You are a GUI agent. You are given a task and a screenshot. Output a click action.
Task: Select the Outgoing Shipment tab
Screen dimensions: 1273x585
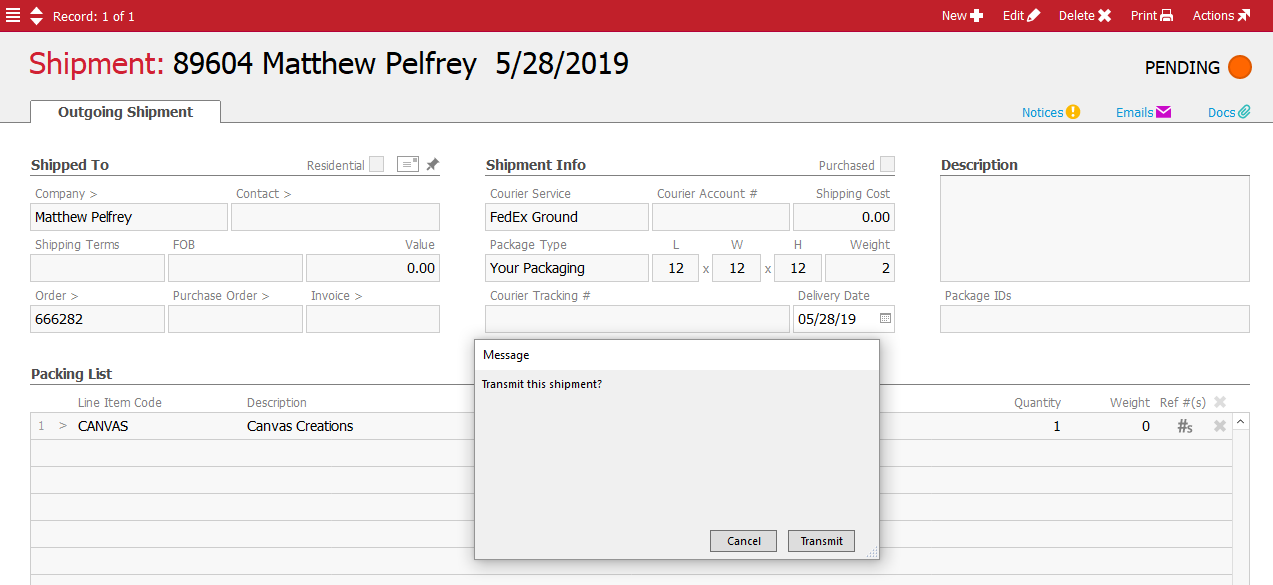click(125, 112)
